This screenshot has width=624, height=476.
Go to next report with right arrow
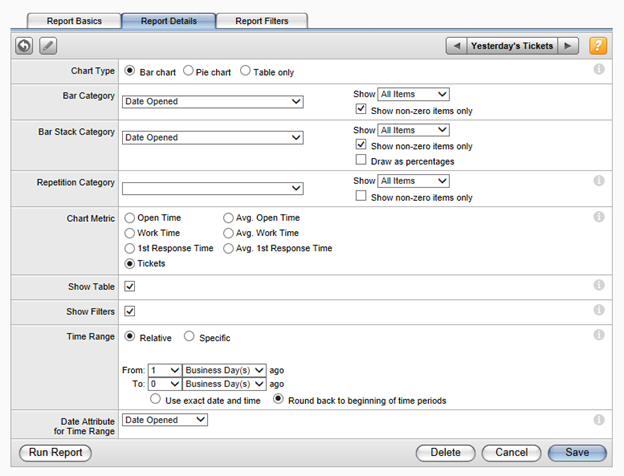pyautogui.click(x=568, y=46)
